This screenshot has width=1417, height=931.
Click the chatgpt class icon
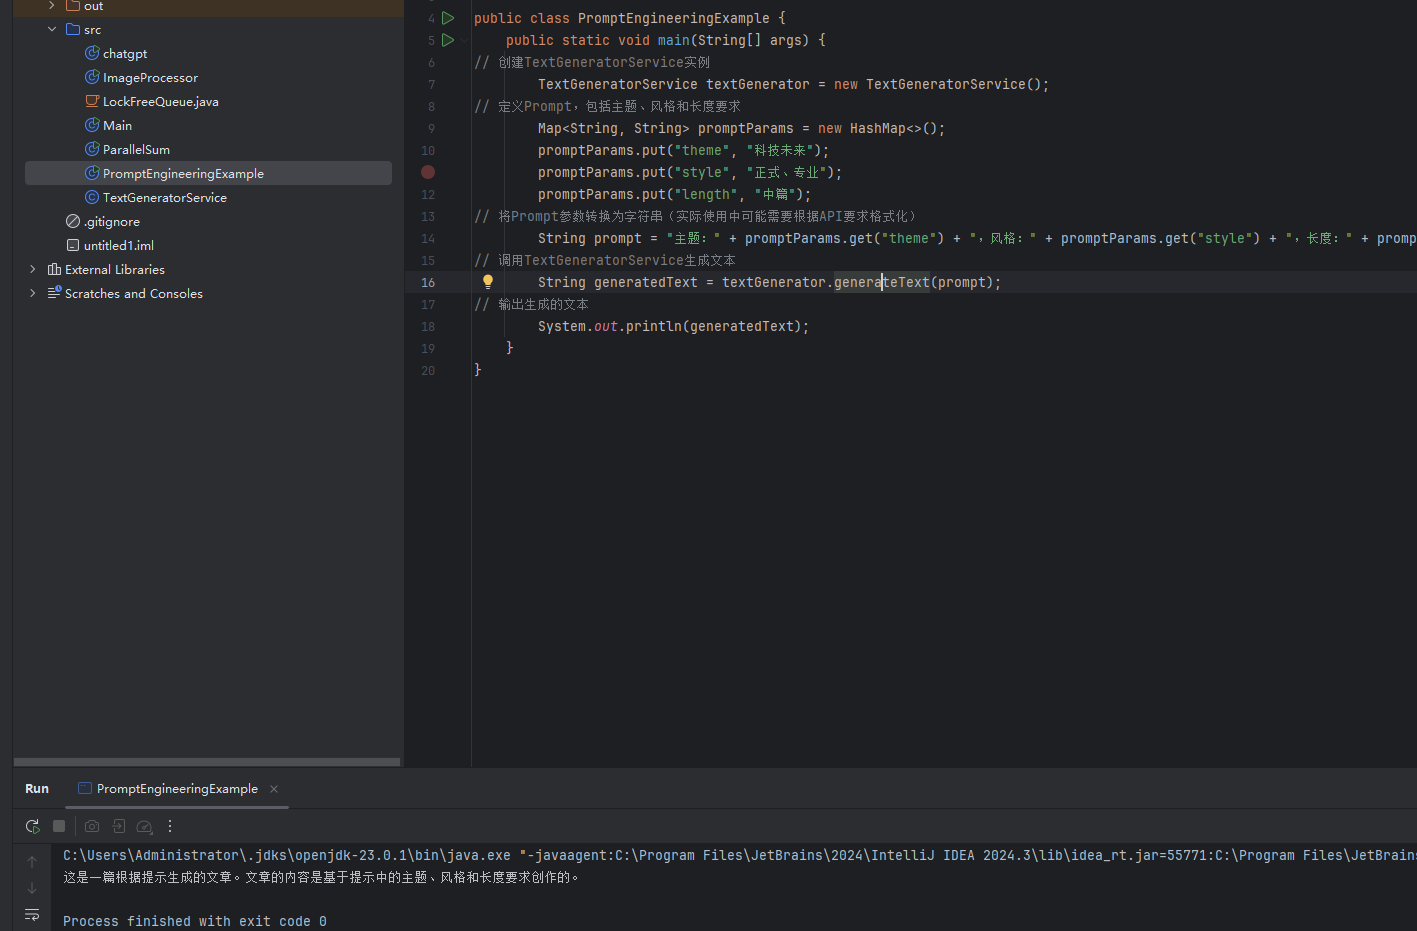click(92, 53)
